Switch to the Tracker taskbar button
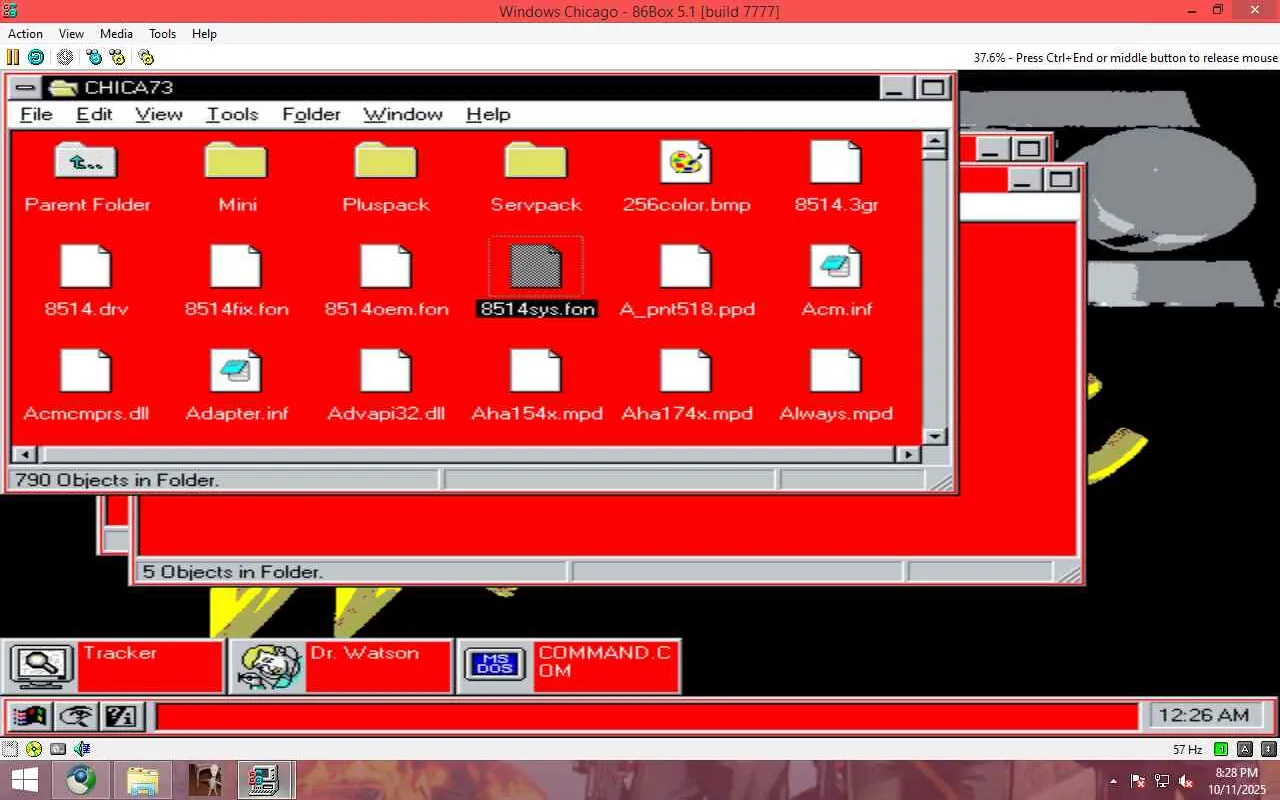1280x800 pixels. coord(113,666)
